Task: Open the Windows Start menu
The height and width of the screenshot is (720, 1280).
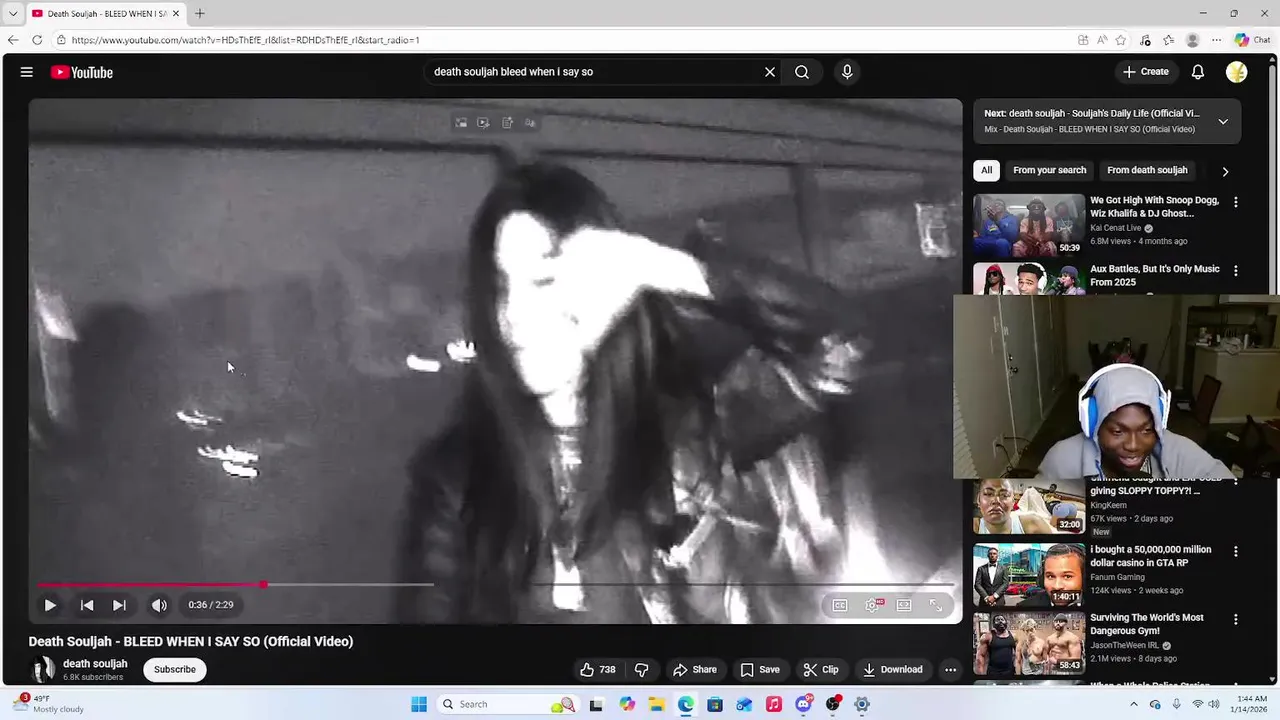Action: (x=419, y=704)
